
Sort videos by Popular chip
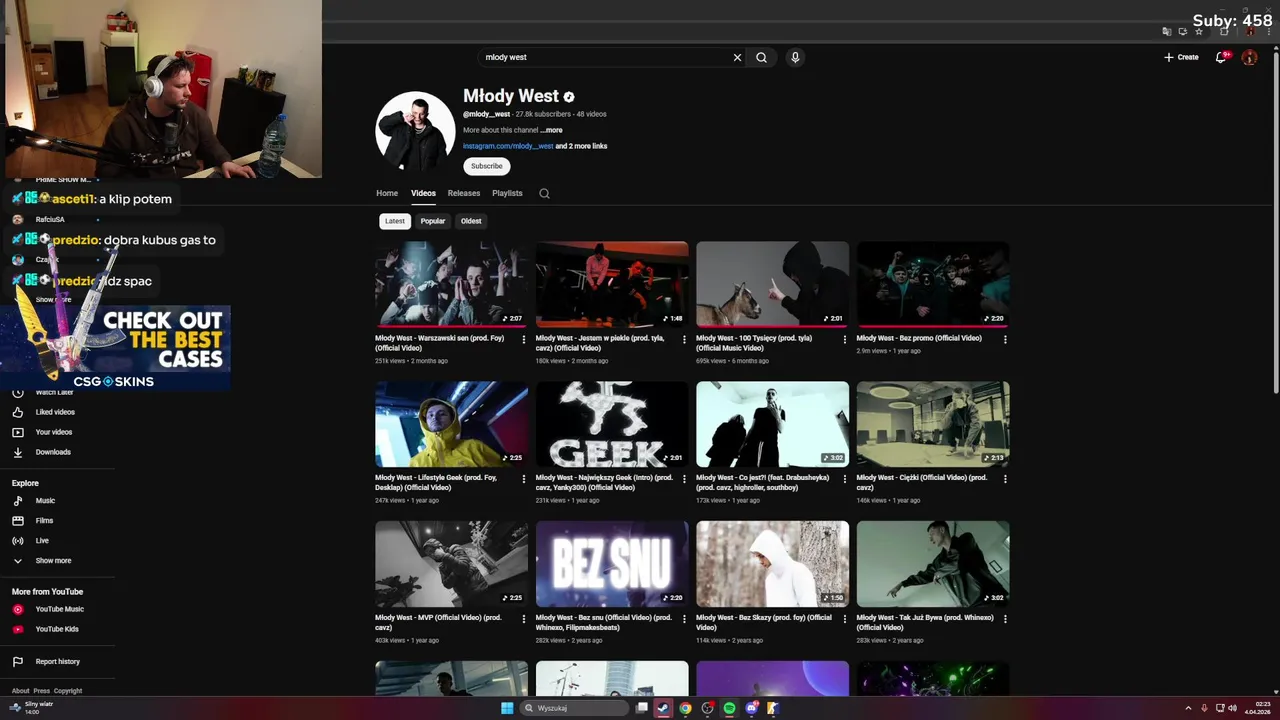(433, 221)
